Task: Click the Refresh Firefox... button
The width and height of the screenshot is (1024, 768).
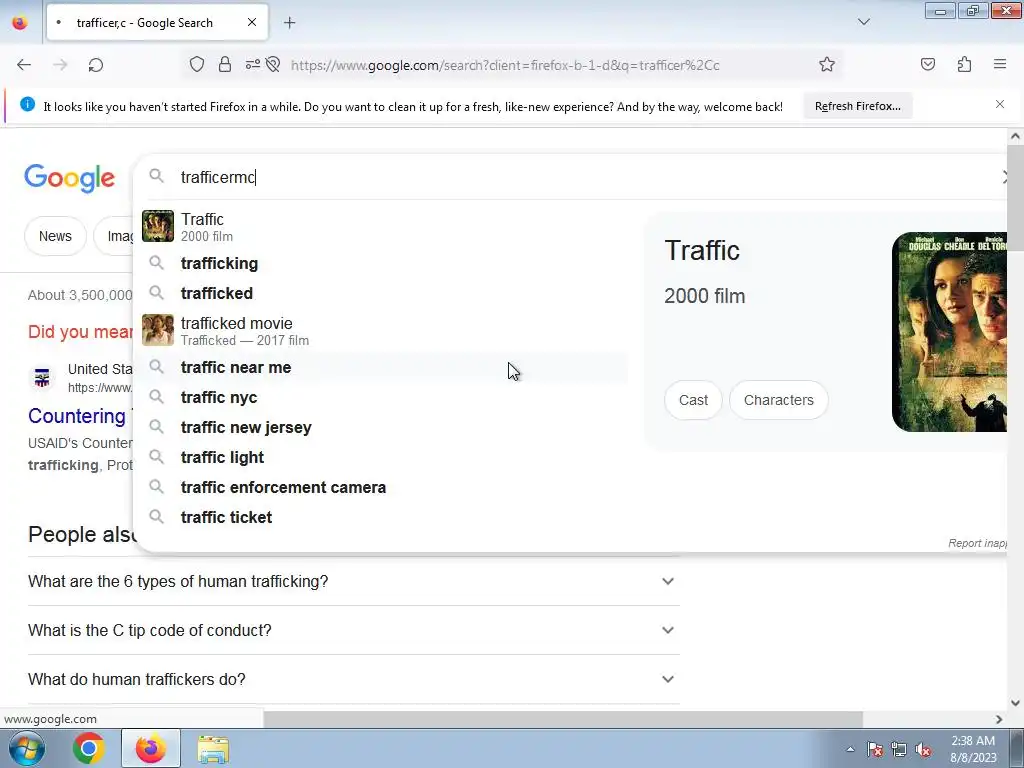Action: pos(857,106)
